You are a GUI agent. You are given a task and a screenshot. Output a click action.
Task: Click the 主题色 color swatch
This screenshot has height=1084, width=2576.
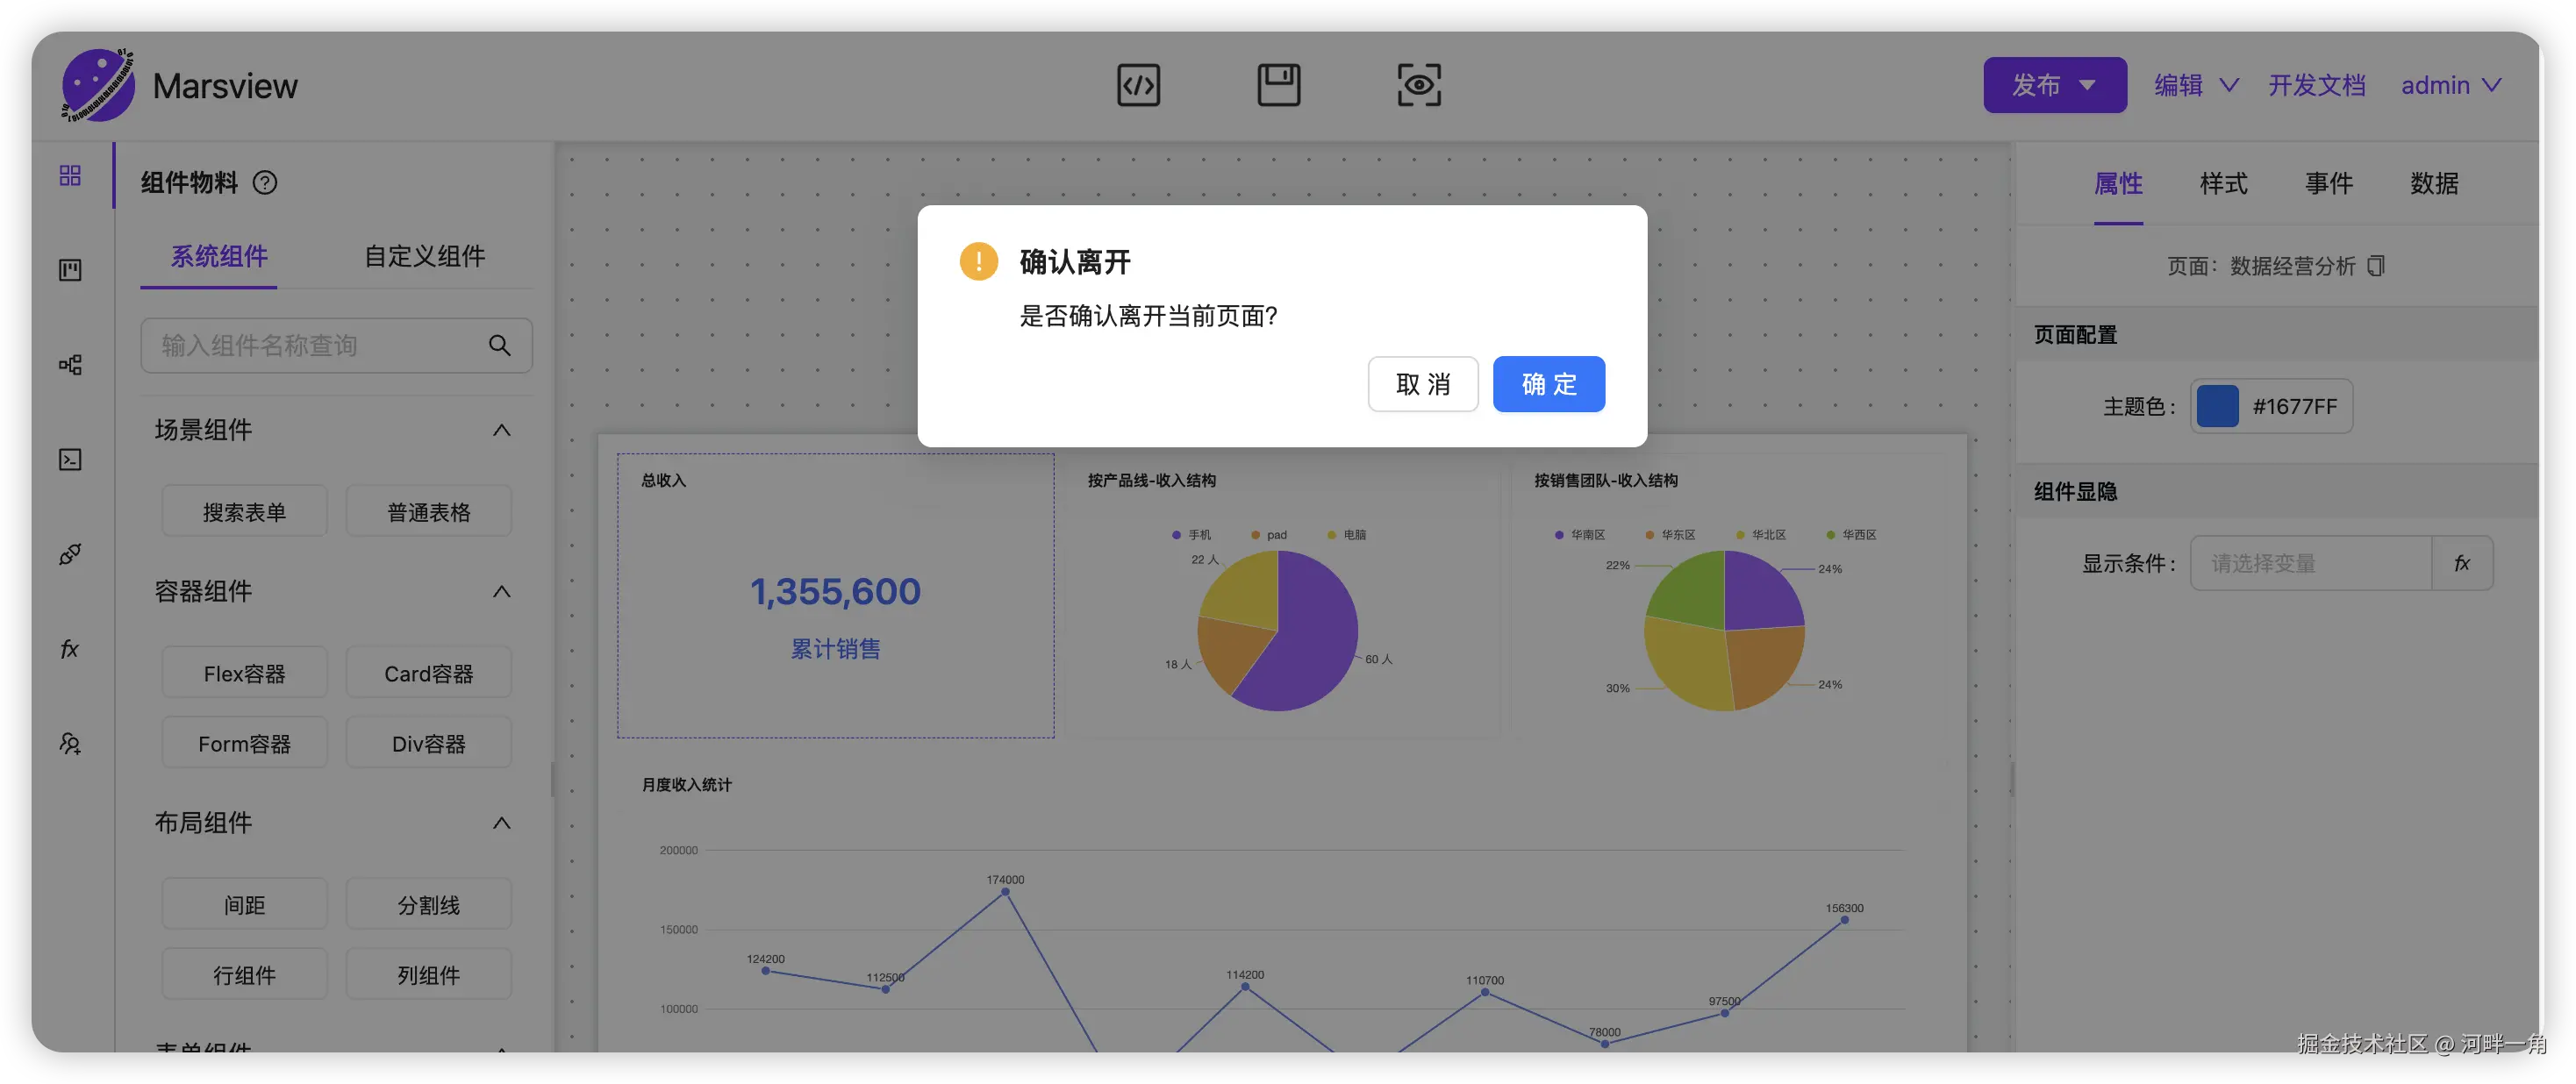pos(2217,407)
